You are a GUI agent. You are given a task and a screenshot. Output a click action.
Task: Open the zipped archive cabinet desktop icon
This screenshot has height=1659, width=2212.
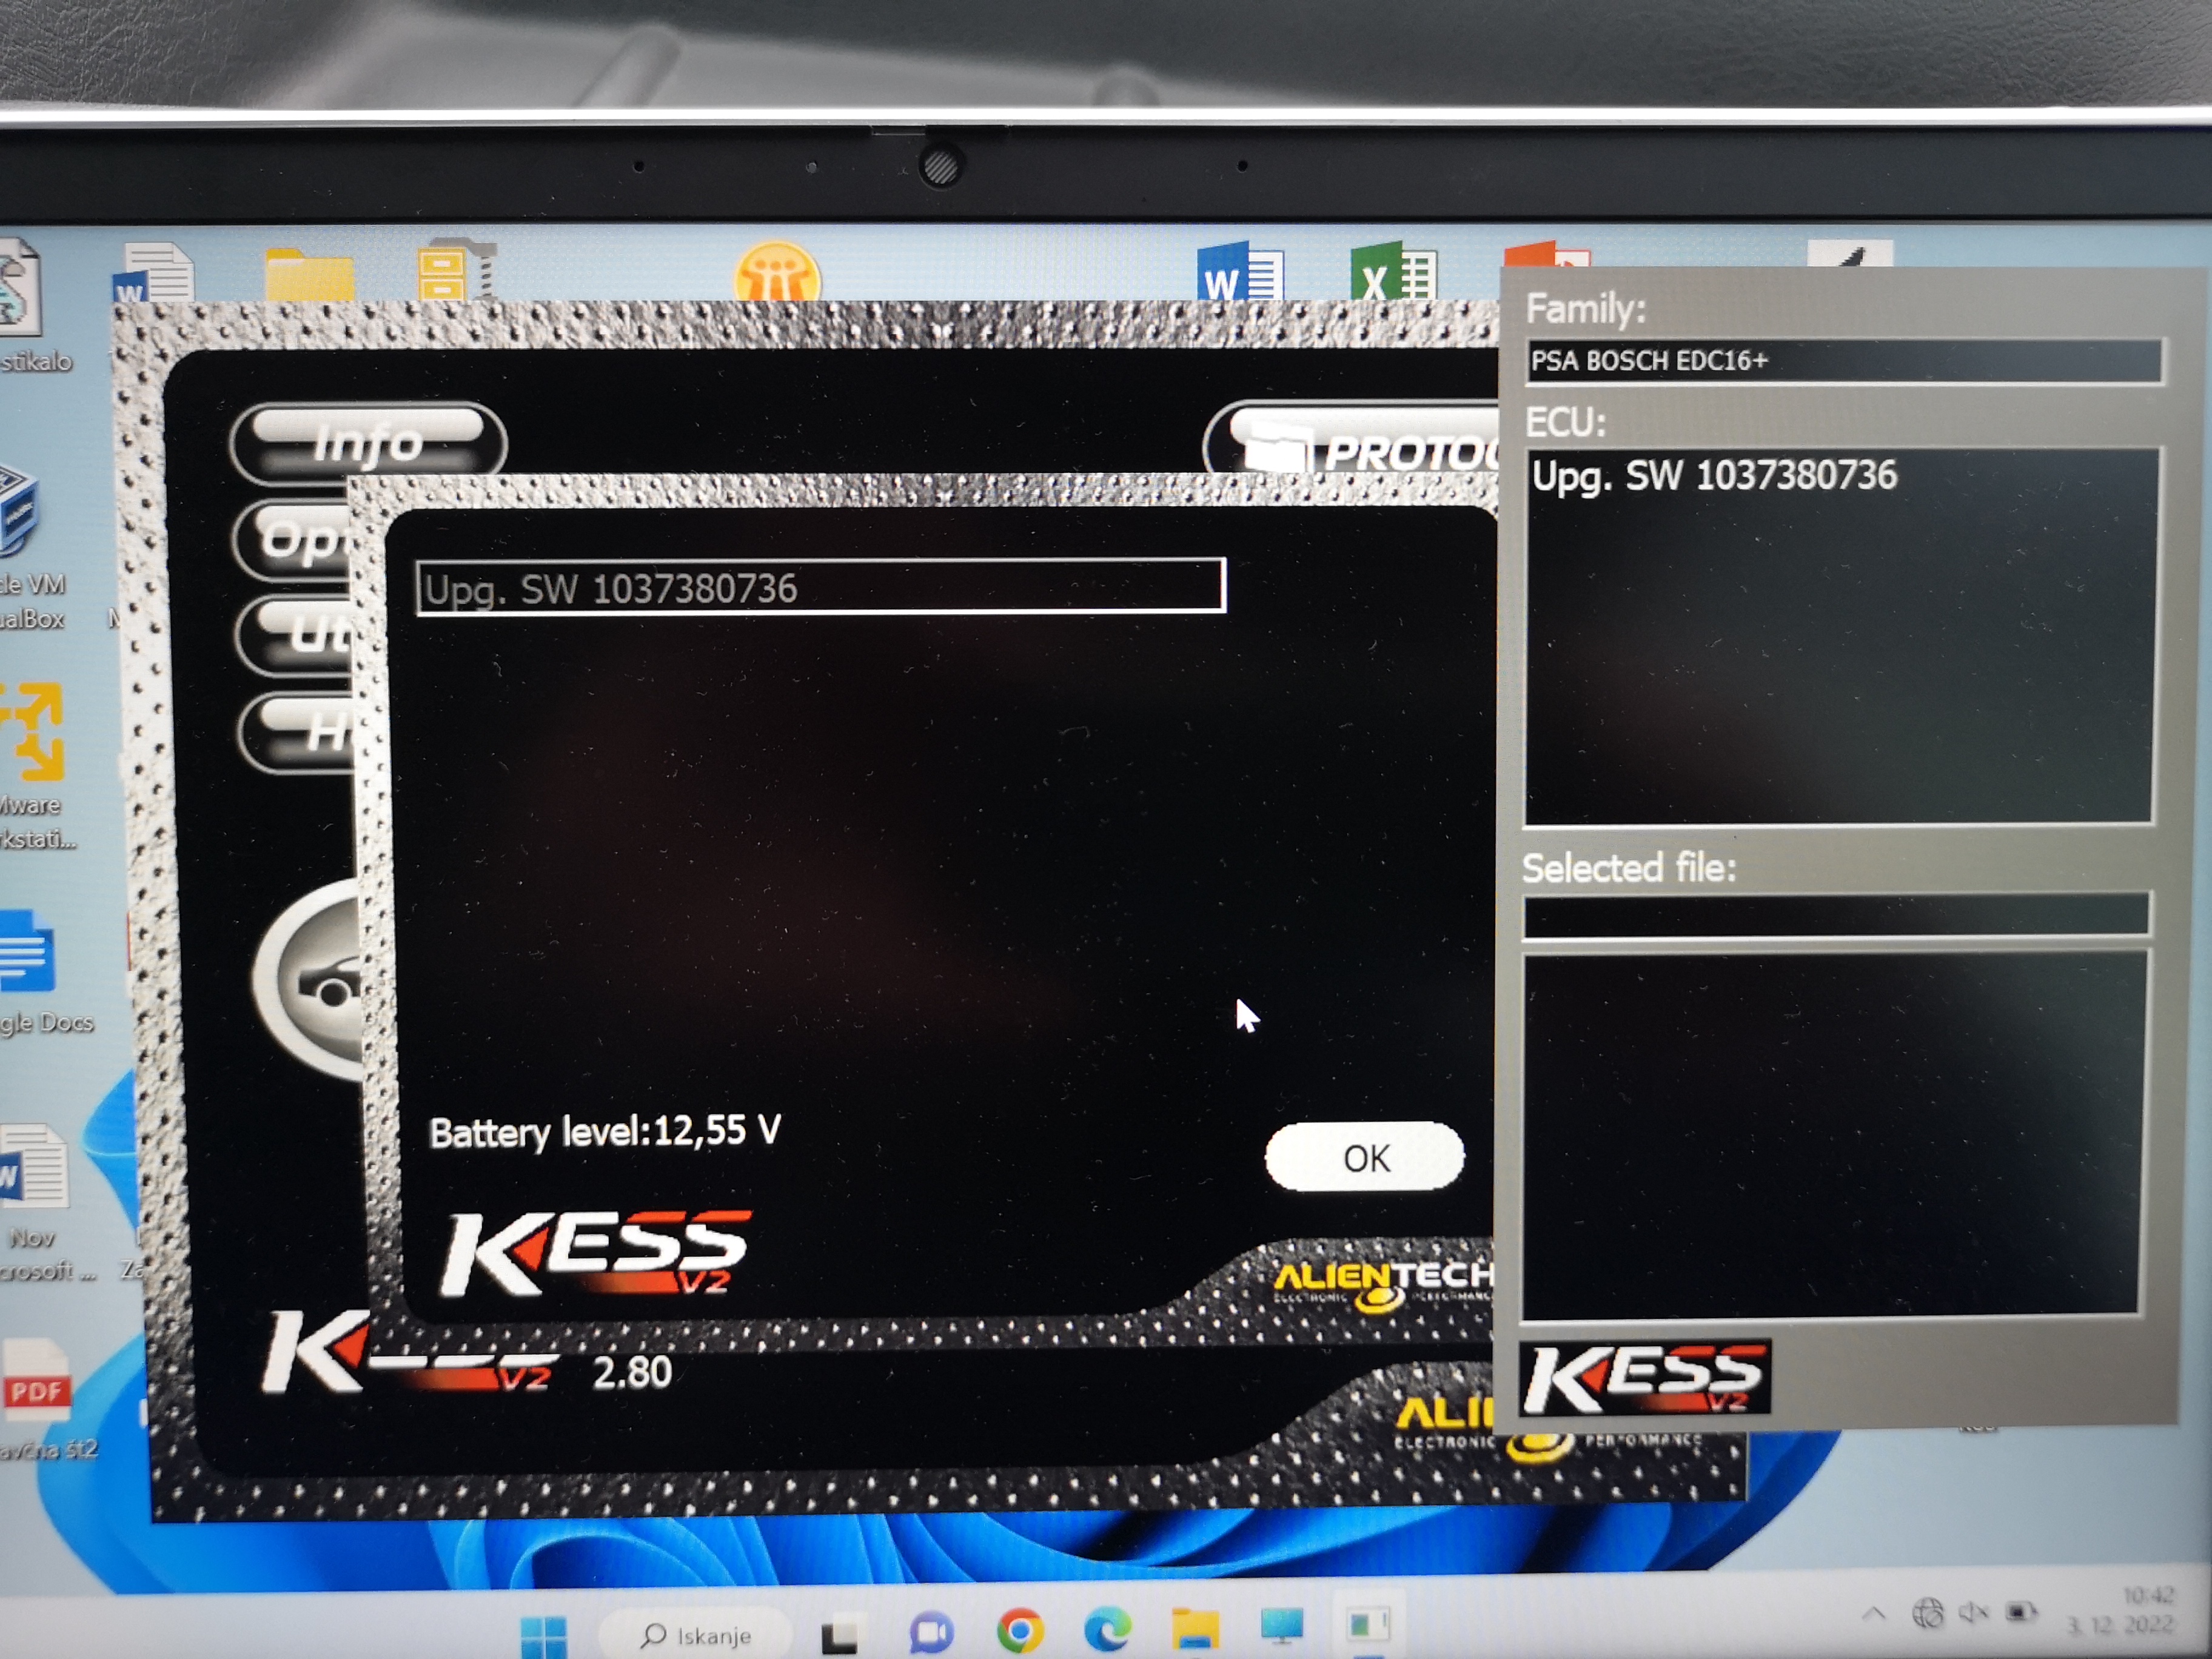[x=457, y=269]
